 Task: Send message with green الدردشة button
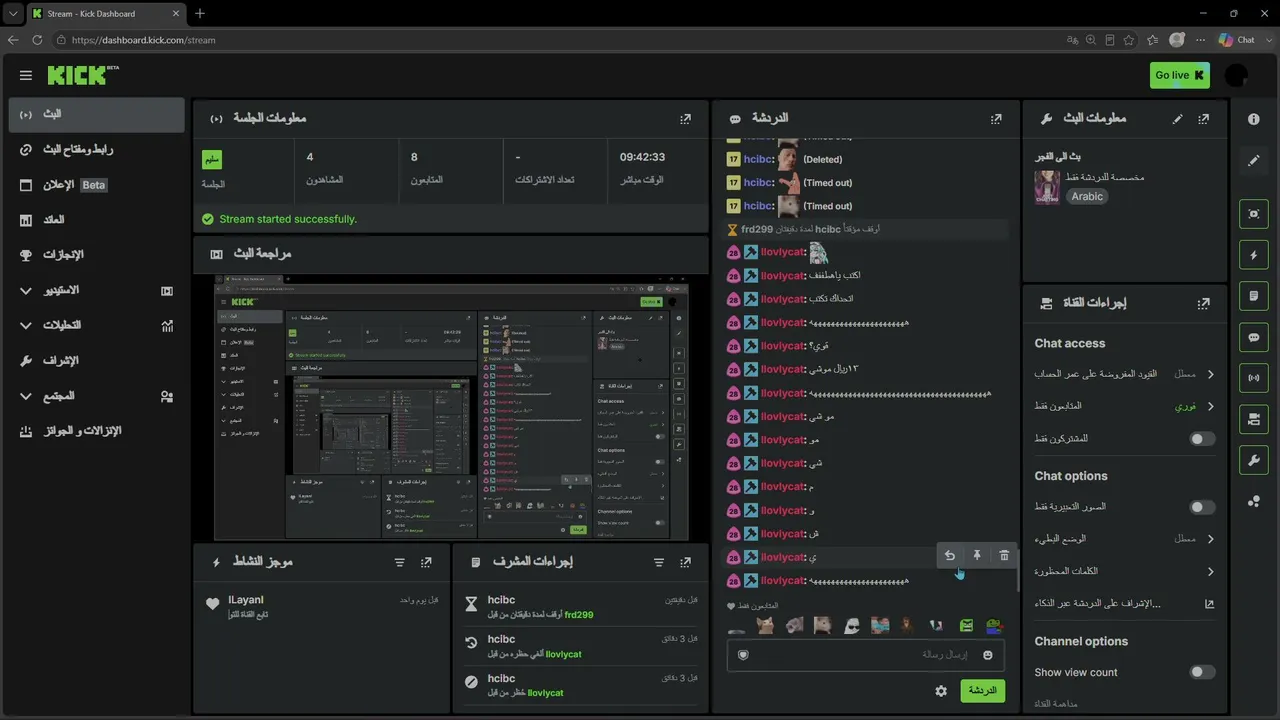[983, 691]
